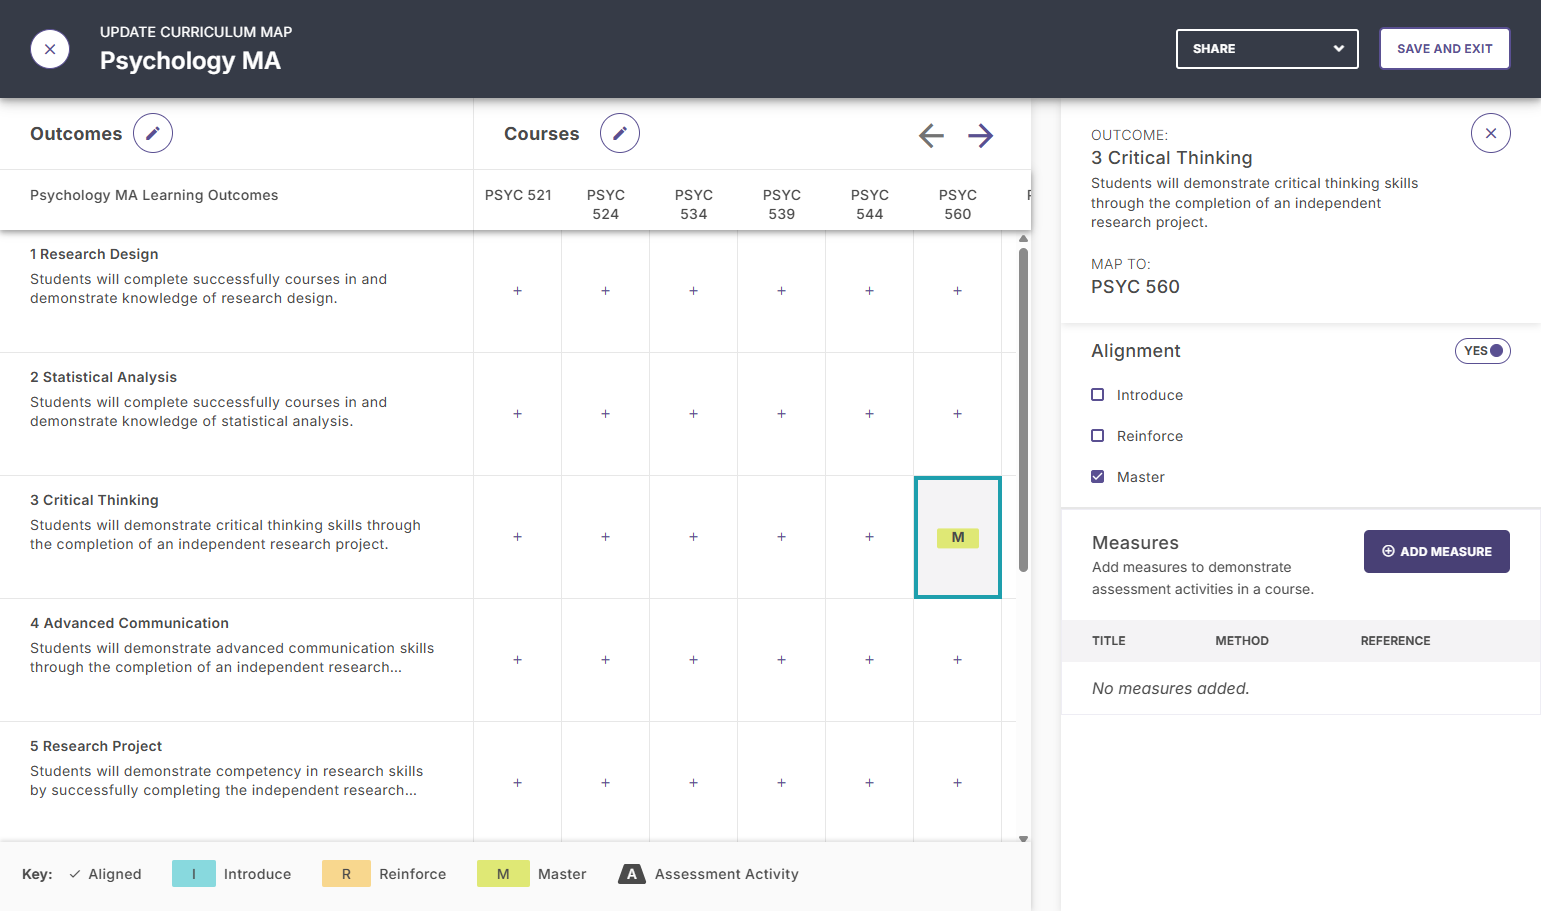
Task: Add alignment for Critical Thinking in PSYC 539
Action: 781,537
